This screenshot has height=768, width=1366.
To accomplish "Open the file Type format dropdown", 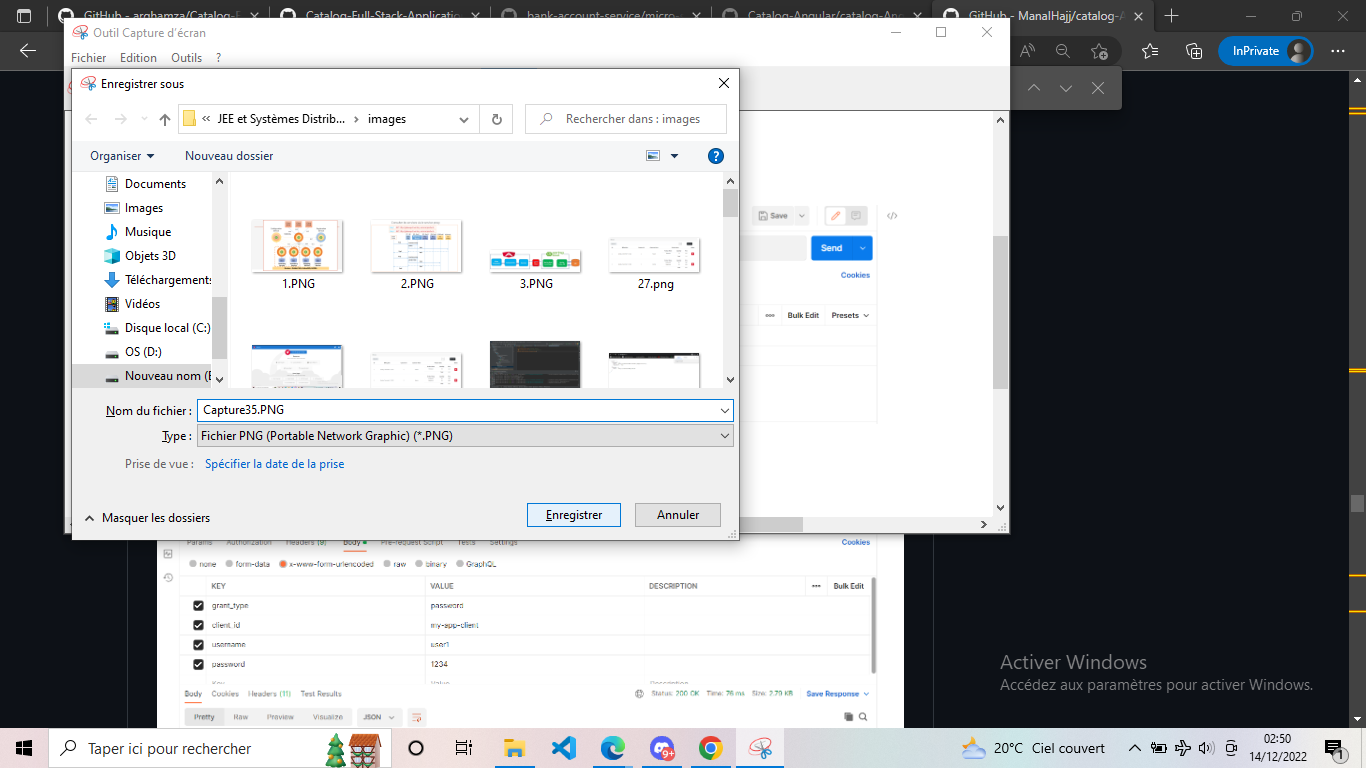I will 724,435.
